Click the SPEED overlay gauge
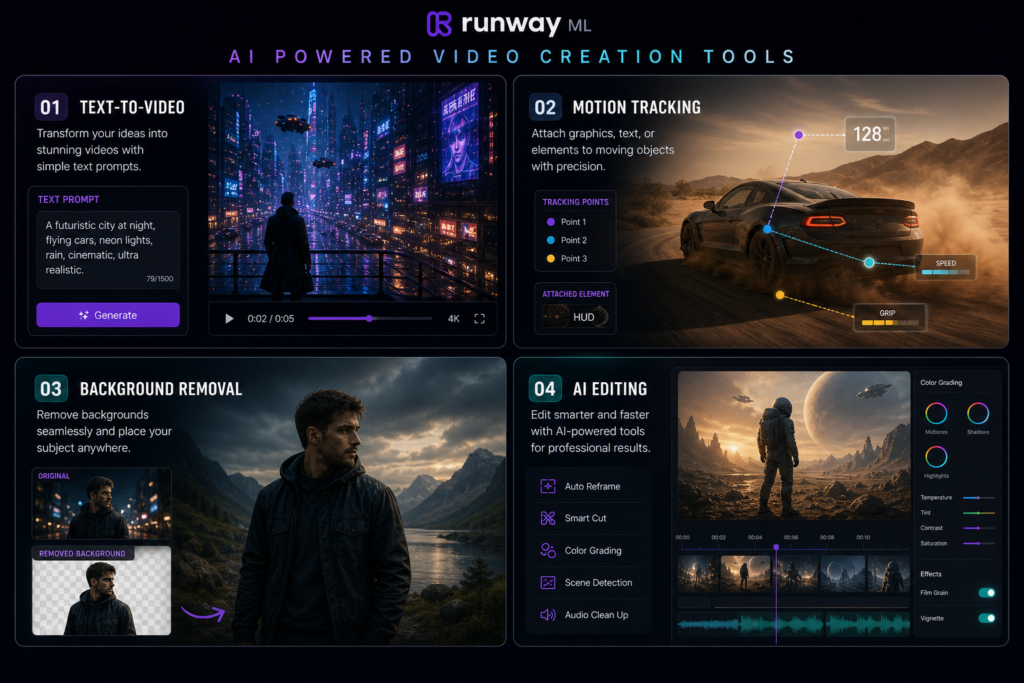This screenshot has height=683, width=1024. click(x=946, y=267)
